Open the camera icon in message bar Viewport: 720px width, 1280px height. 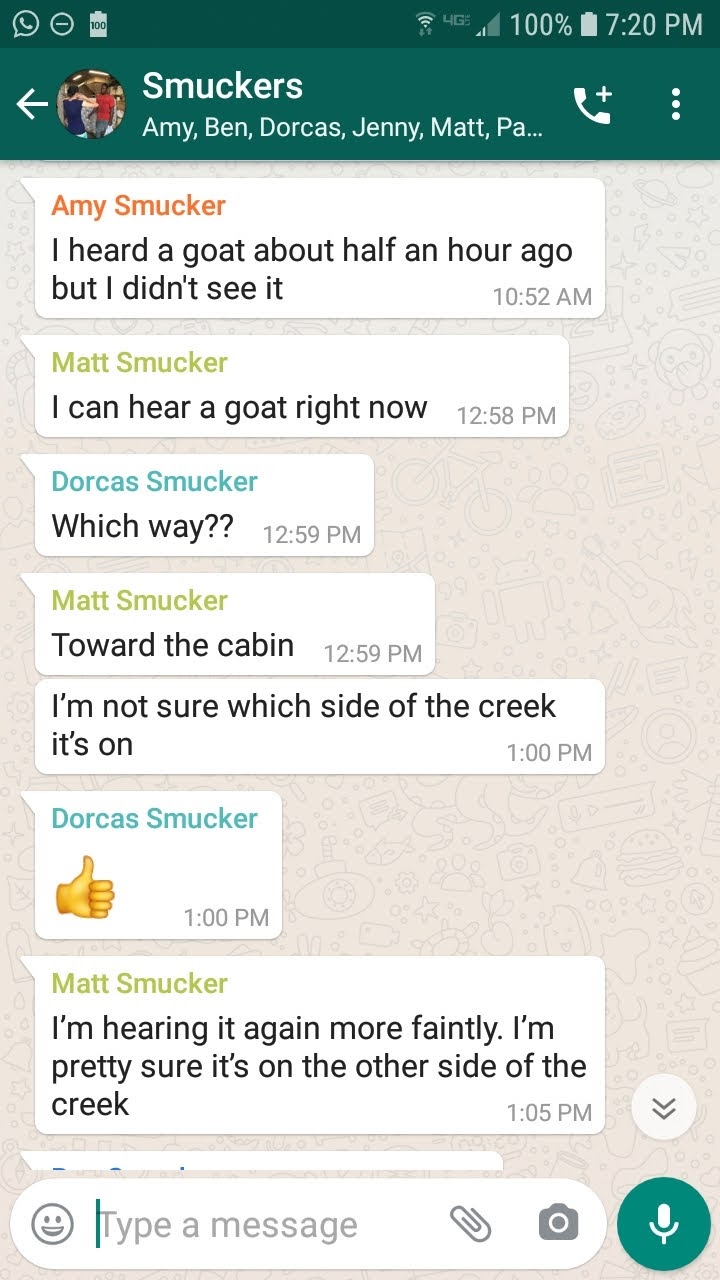tap(558, 1223)
